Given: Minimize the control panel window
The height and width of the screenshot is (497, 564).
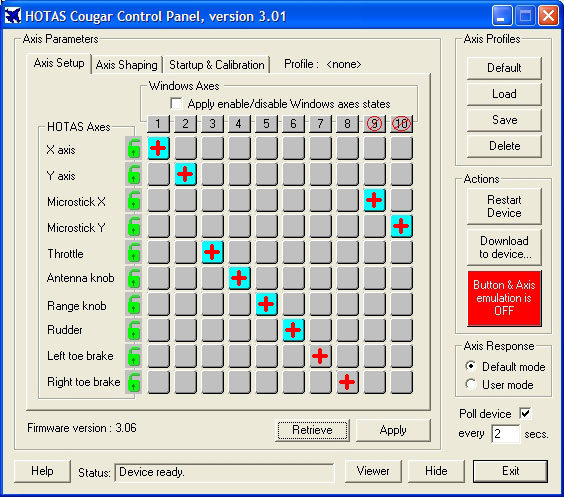Looking at the screenshot, I should tap(502, 16).
